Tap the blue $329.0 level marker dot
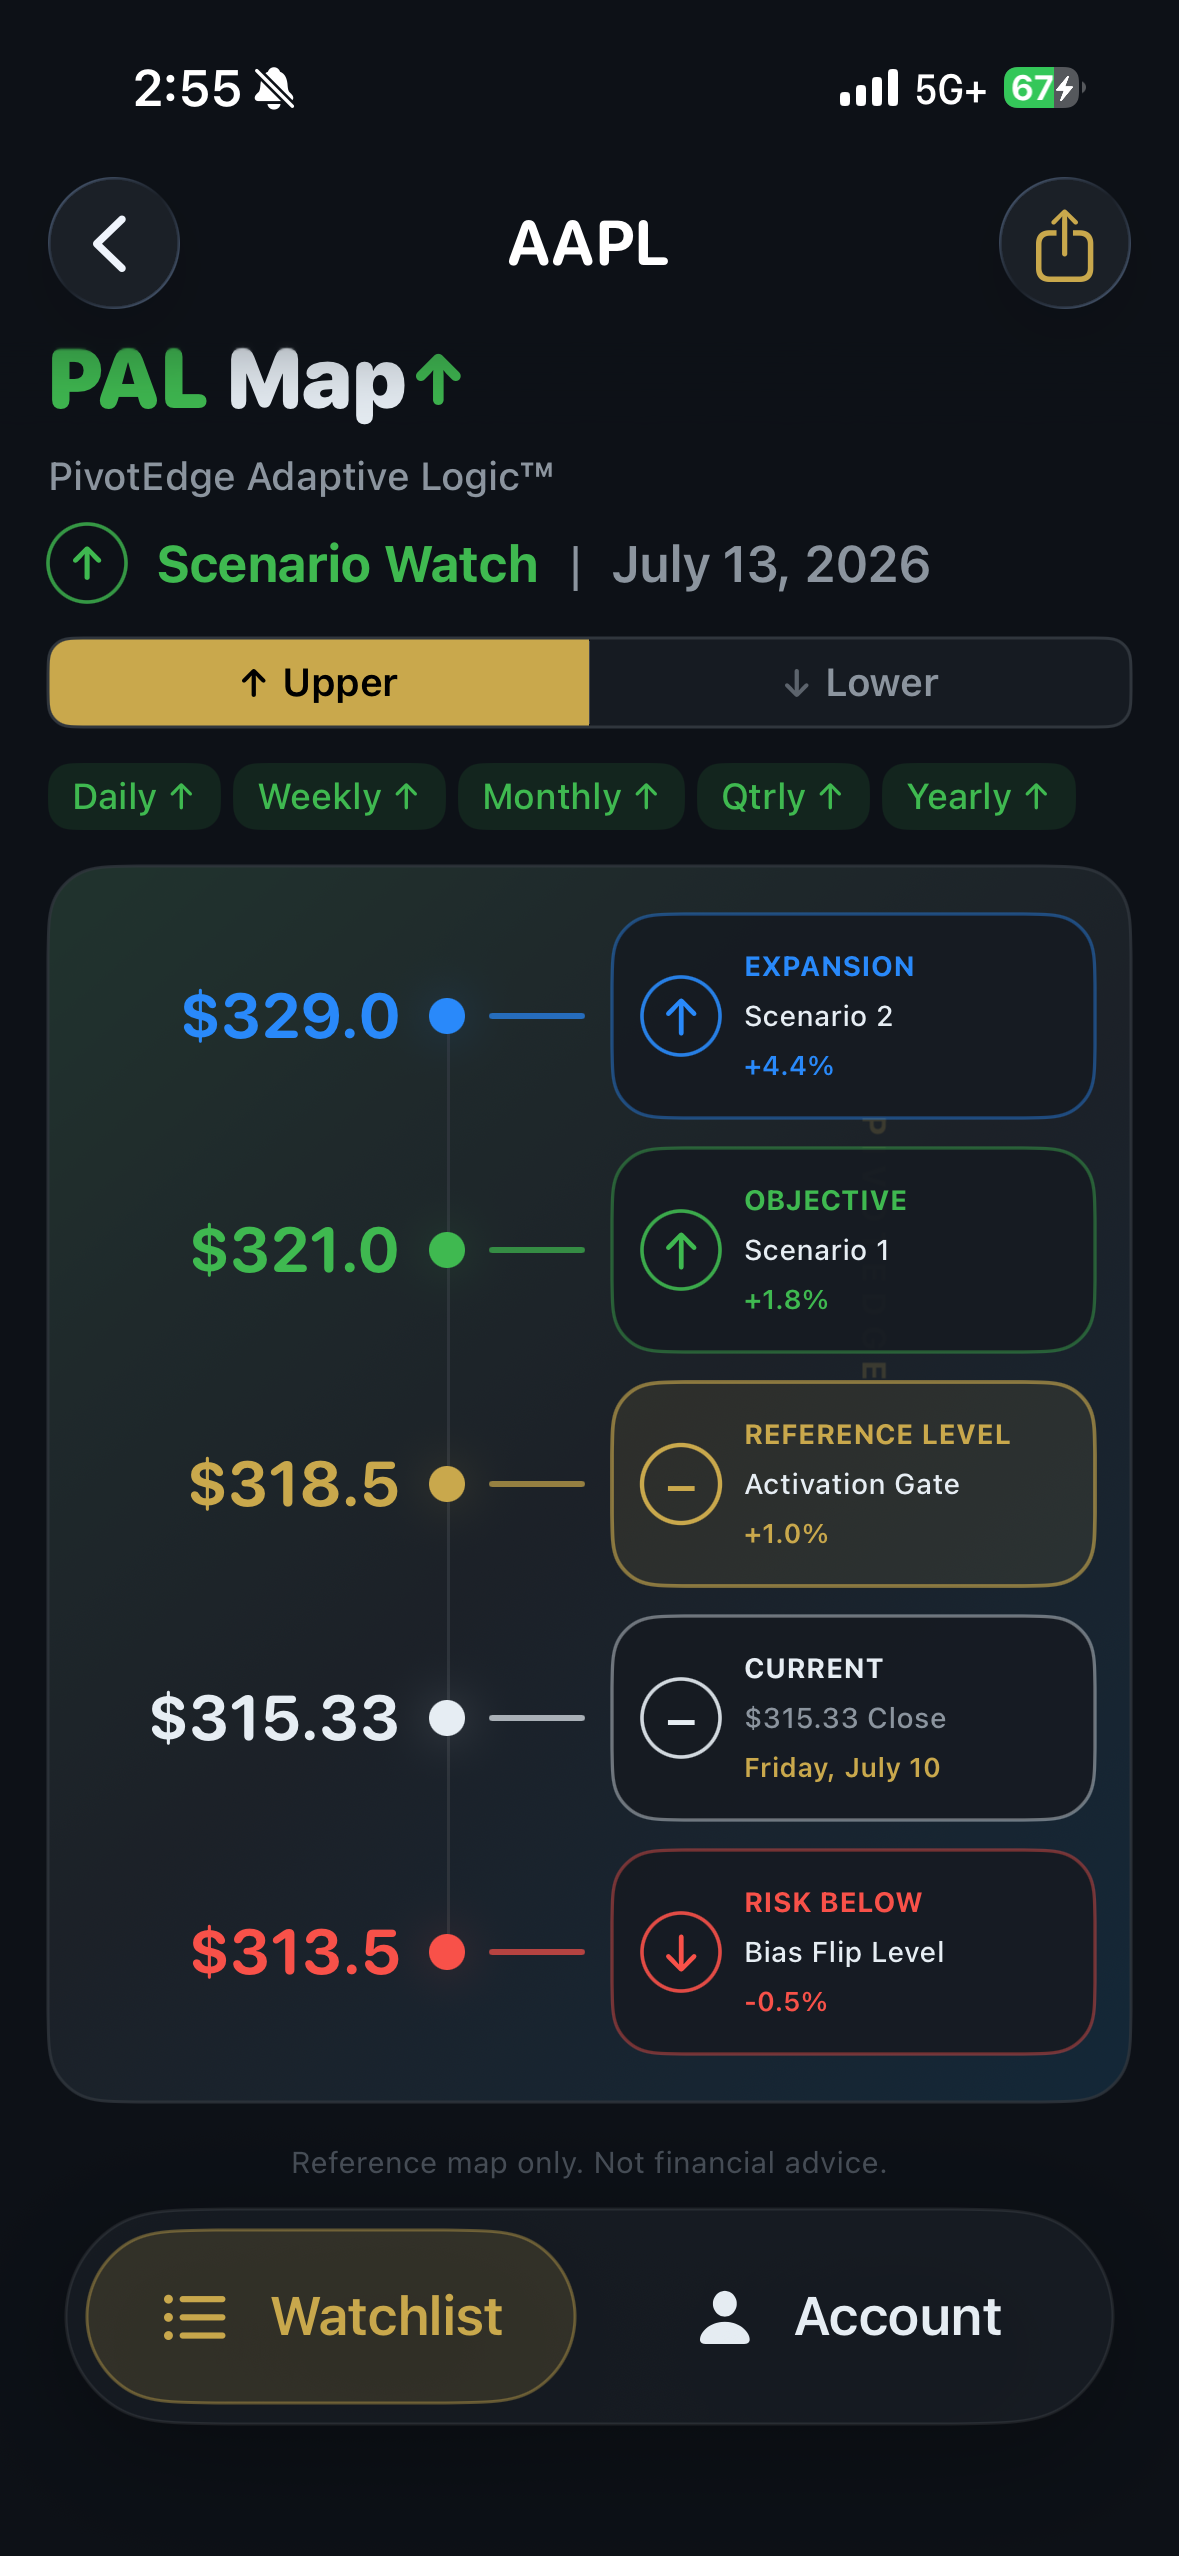Image resolution: width=1179 pixels, height=2556 pixels. point(447,1016)
